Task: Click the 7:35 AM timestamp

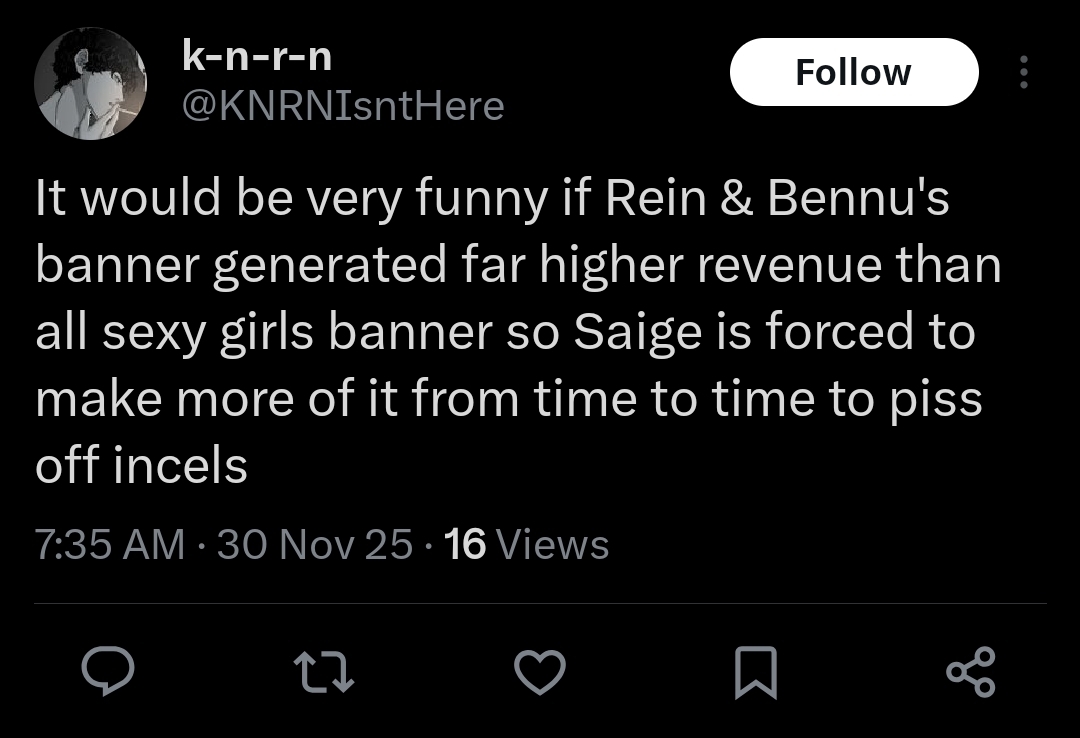Action: click(x=110, y=545)
